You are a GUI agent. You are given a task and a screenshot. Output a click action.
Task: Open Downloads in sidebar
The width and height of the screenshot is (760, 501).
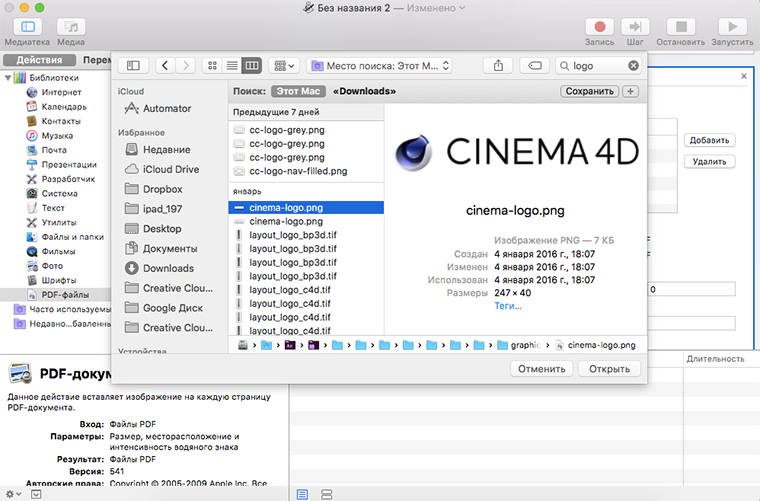point(159,268)
